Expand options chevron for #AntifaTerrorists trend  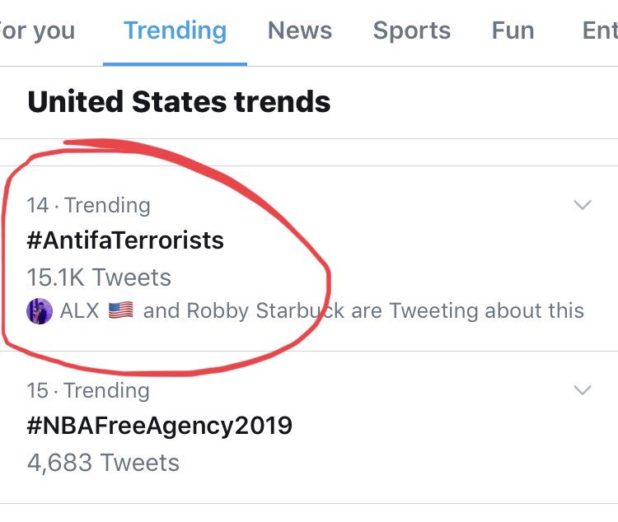[x=582, y=205]
